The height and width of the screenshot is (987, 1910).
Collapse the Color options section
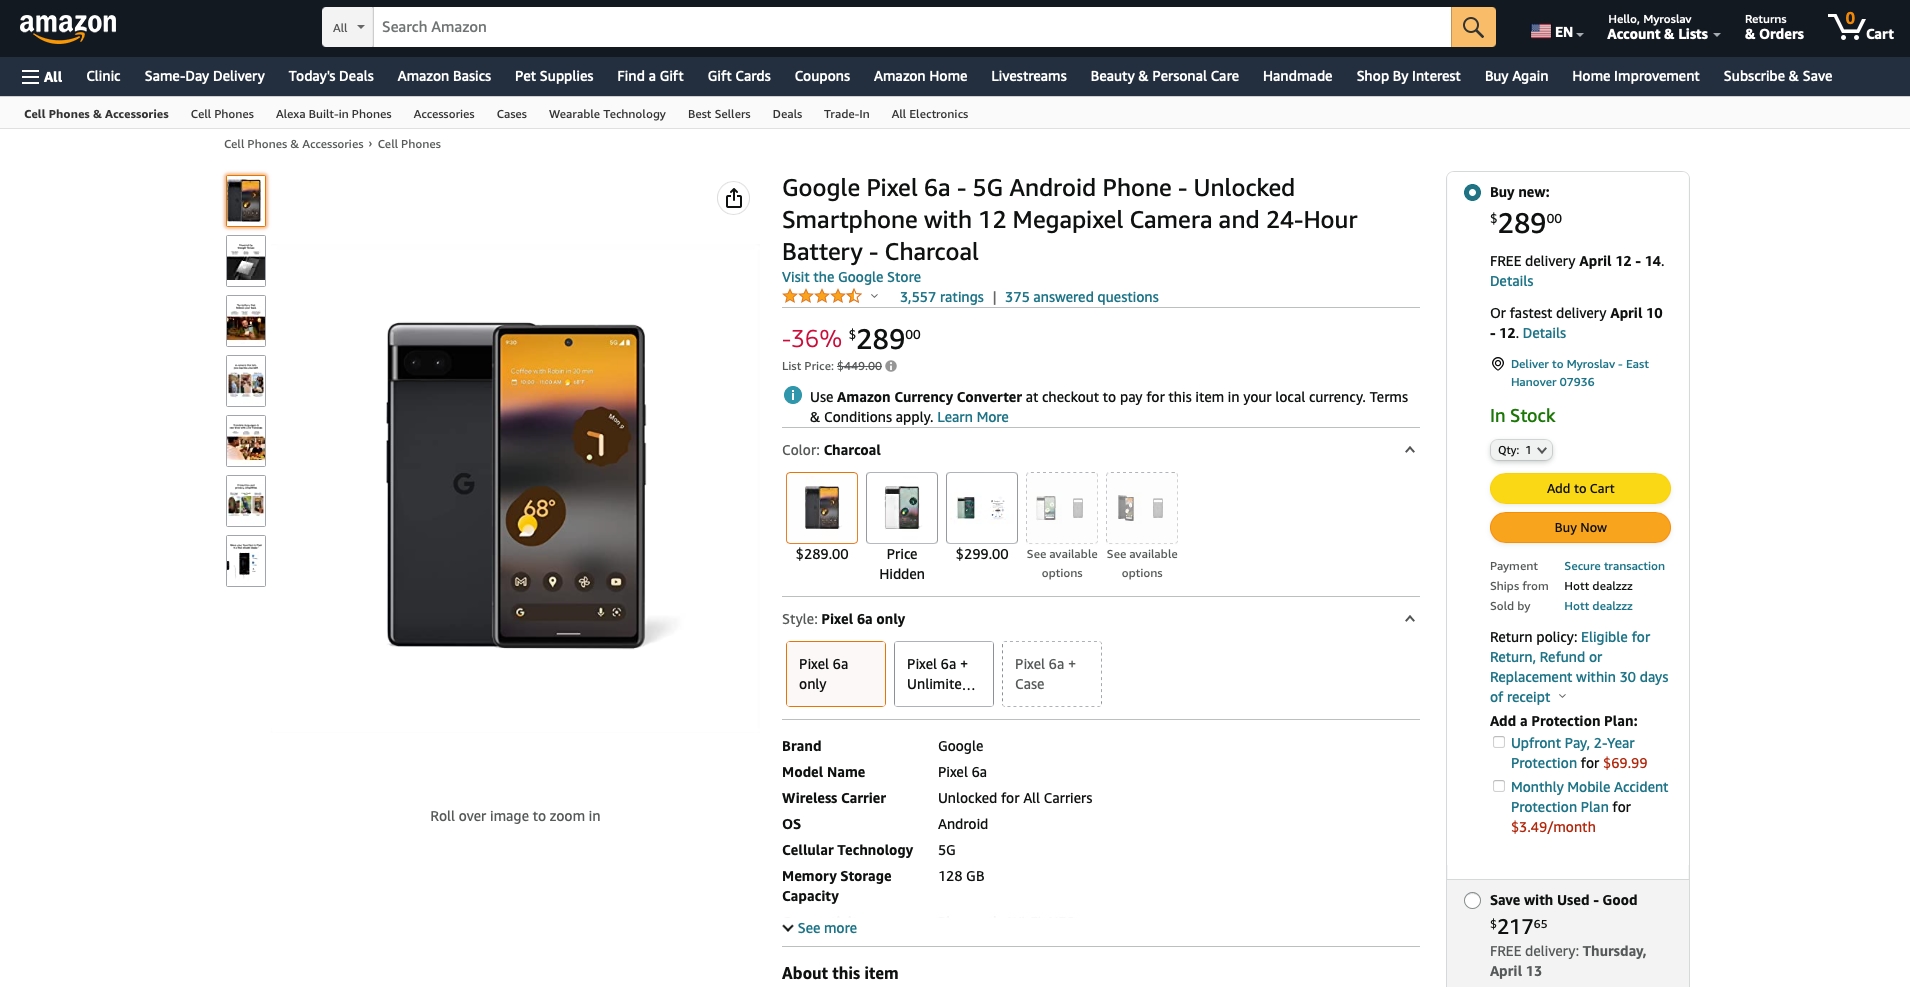[1409, 450]
